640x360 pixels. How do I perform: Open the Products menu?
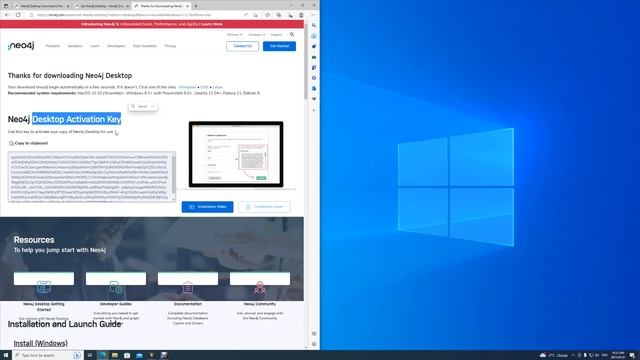(53, 46)
